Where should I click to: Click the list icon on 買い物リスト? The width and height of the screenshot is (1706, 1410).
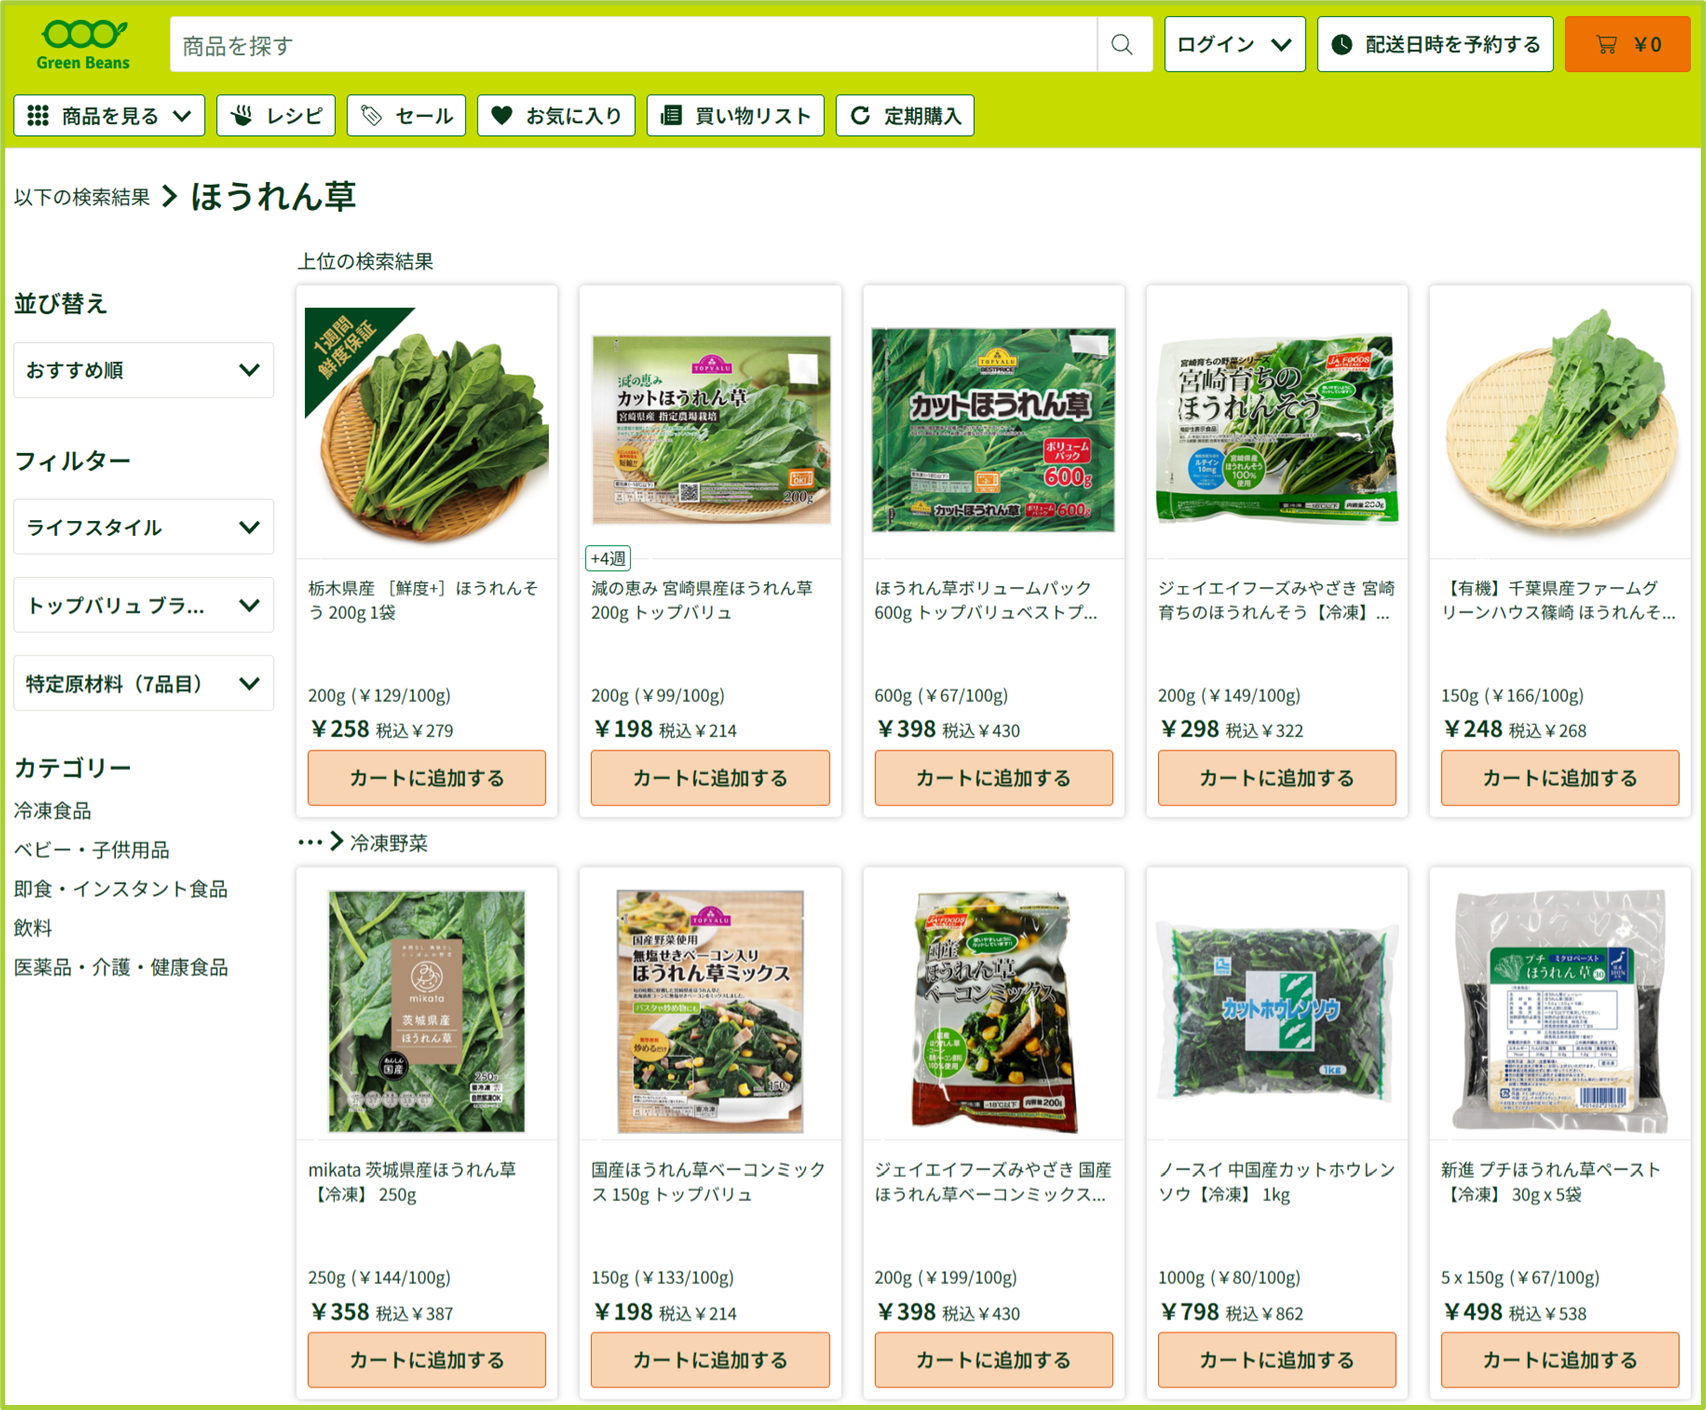pos(671,116)
